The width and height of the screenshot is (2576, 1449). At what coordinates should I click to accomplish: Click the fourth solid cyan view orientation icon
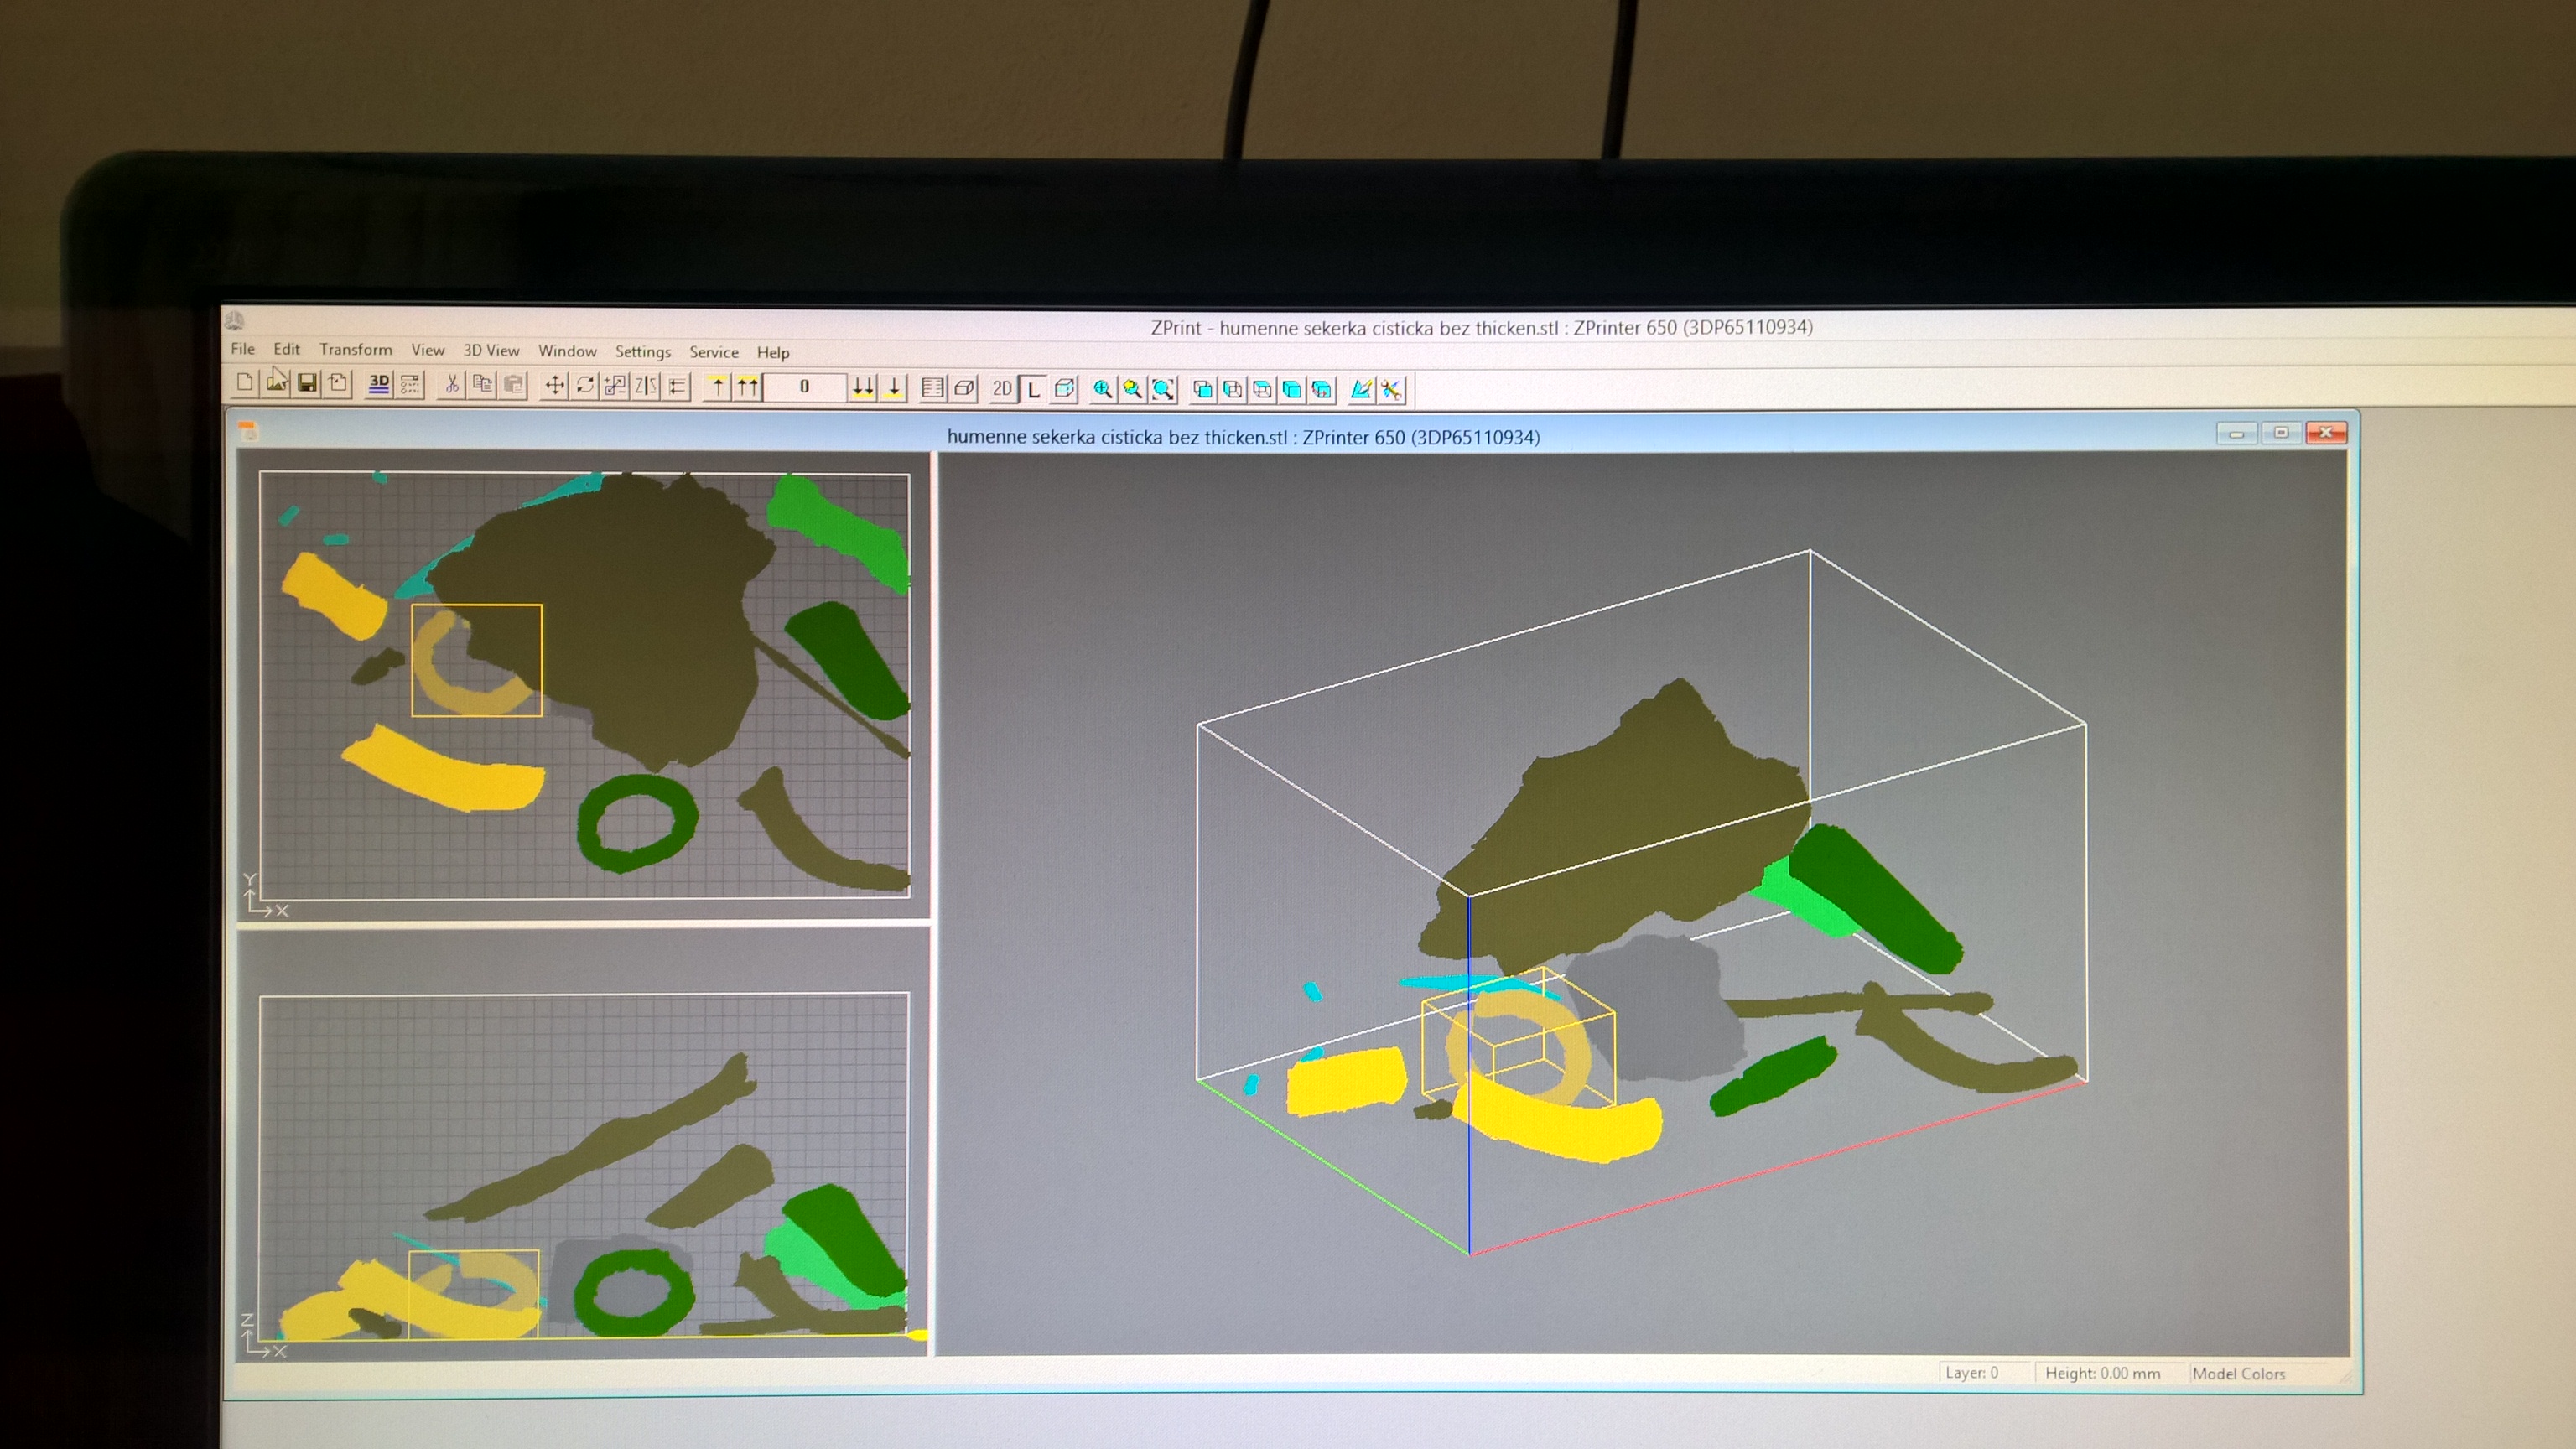(1292, 390)
